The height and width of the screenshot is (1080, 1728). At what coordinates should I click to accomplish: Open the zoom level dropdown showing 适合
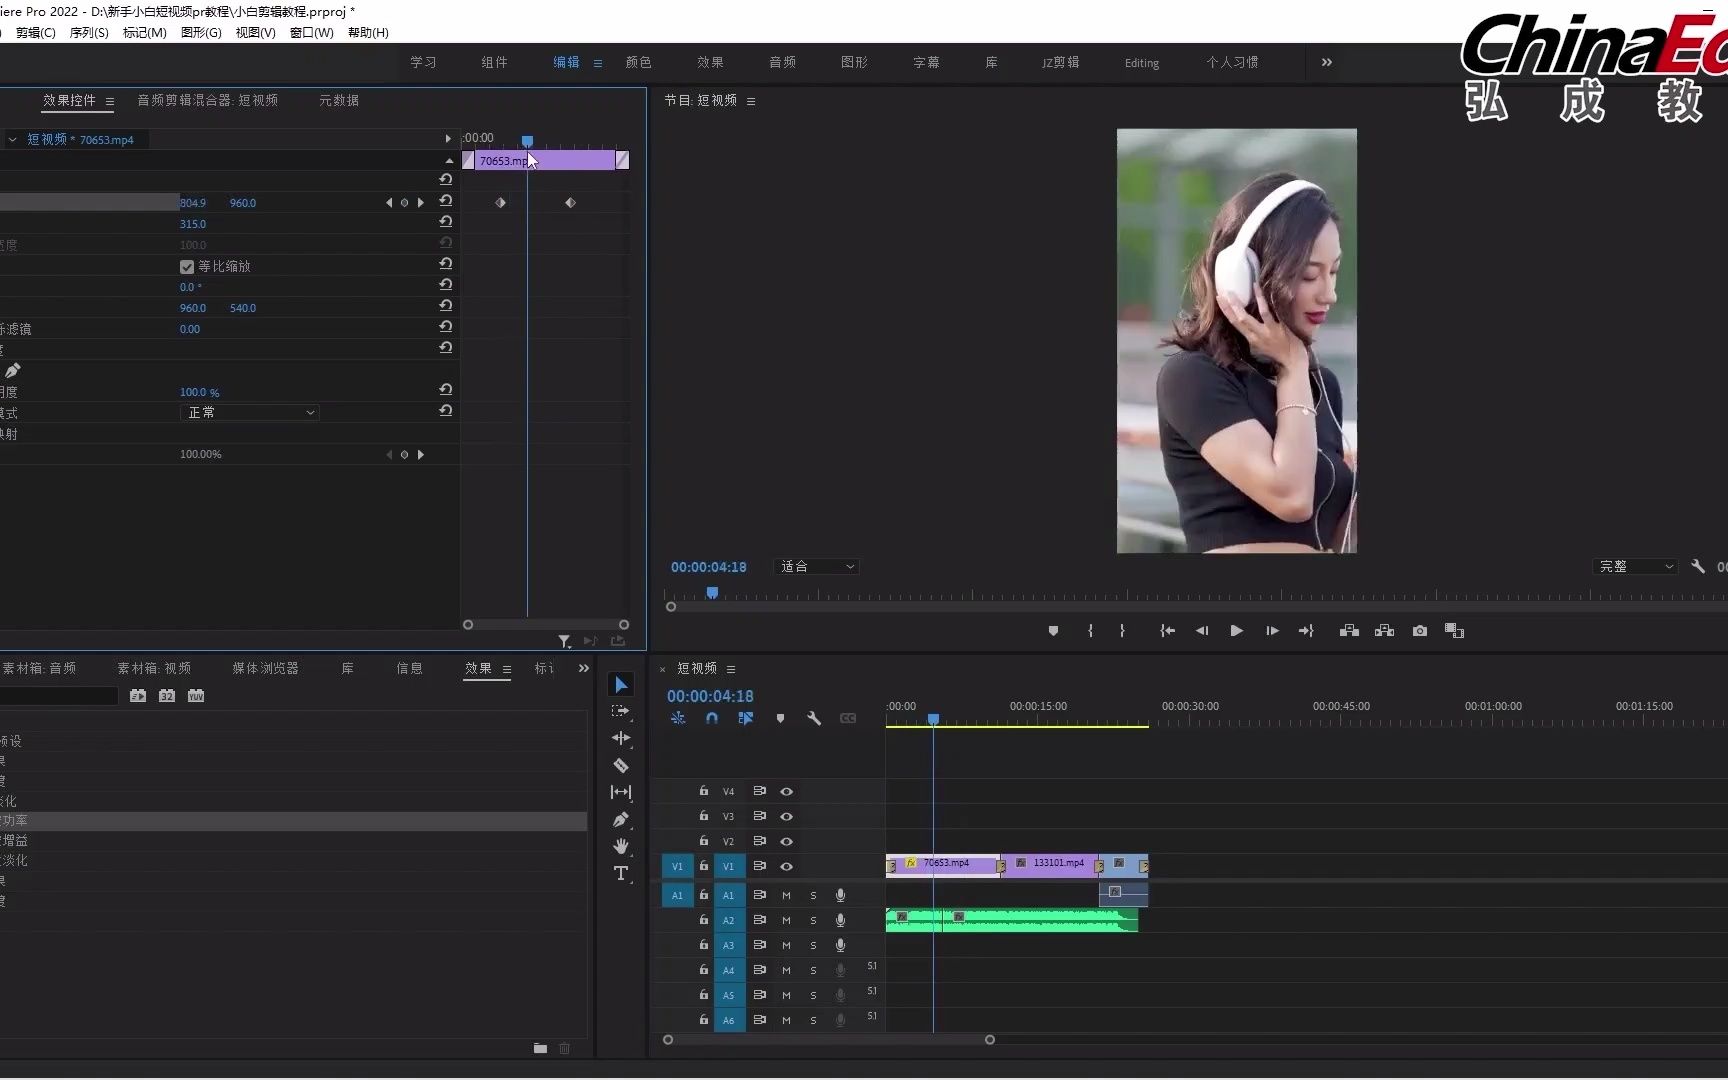pyautogui.click(x=817, y=566)
